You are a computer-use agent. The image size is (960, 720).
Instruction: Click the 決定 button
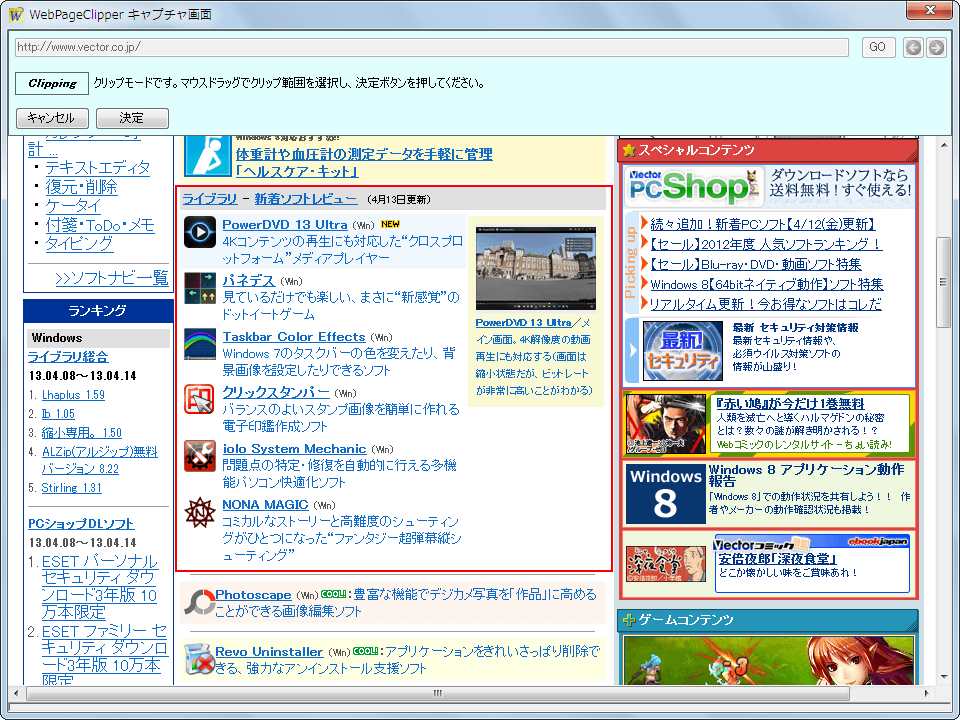tap(132, 118)
